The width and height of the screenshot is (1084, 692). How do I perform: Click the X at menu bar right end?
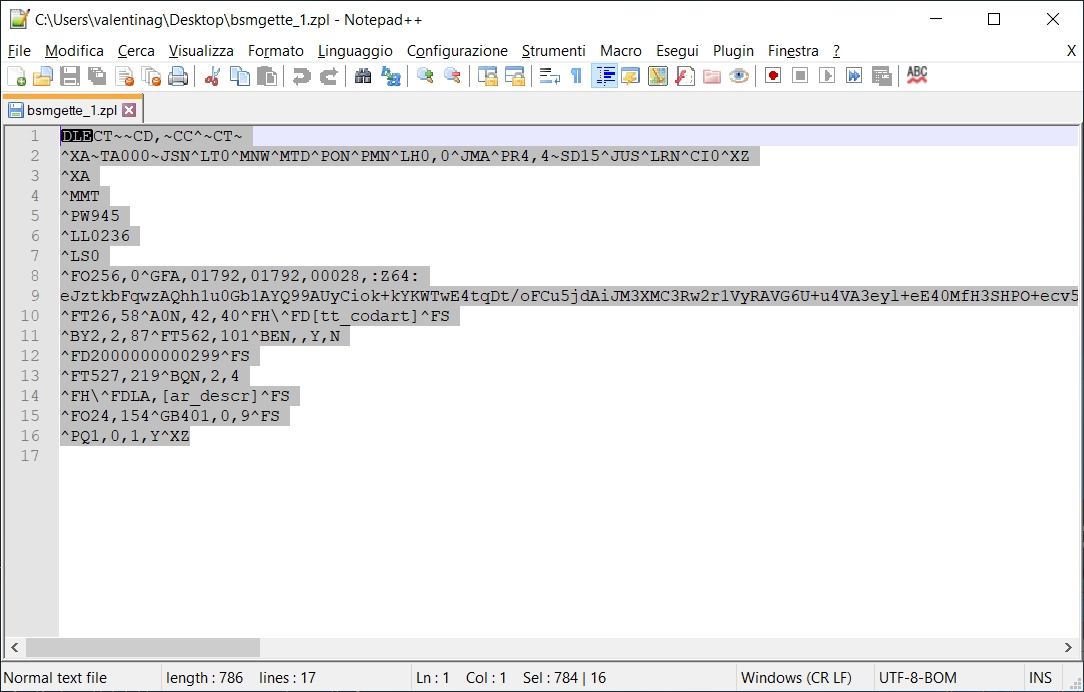(x=1071, y=50)
